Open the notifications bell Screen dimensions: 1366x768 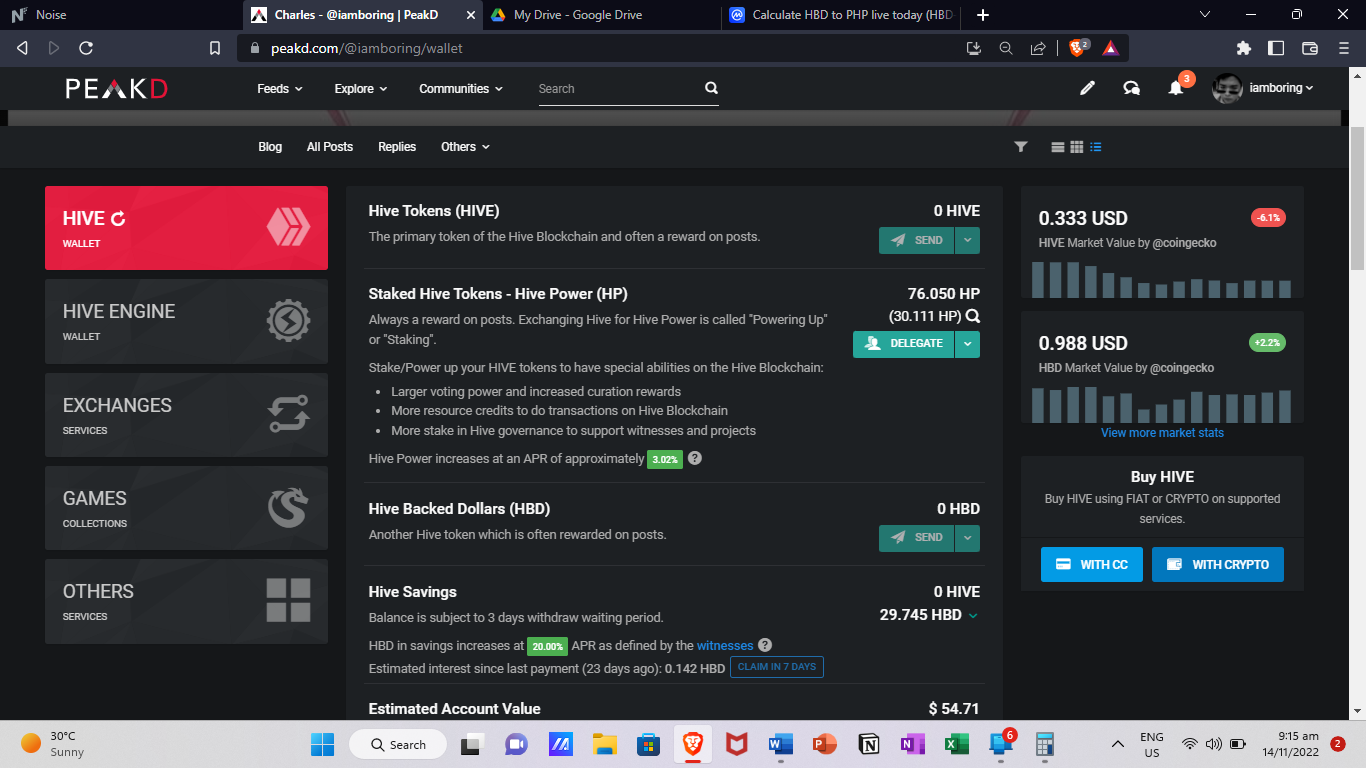1176,88
